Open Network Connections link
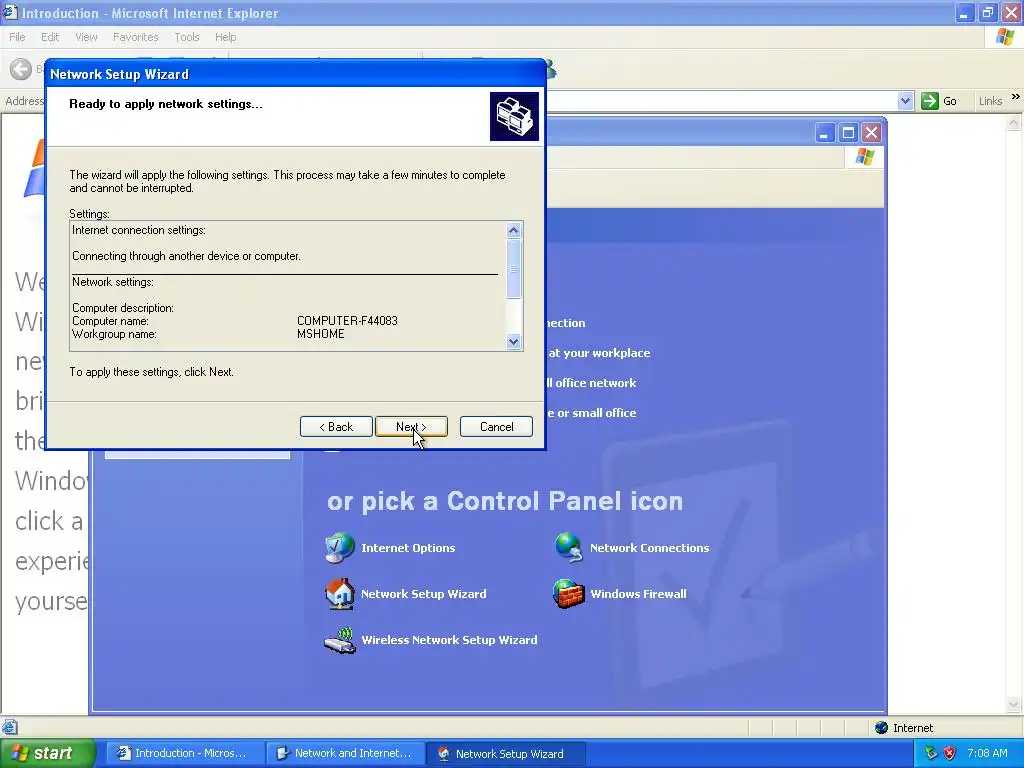This screenshot has height=768, width=1024. pyautogui.click(x=649, y=548)
